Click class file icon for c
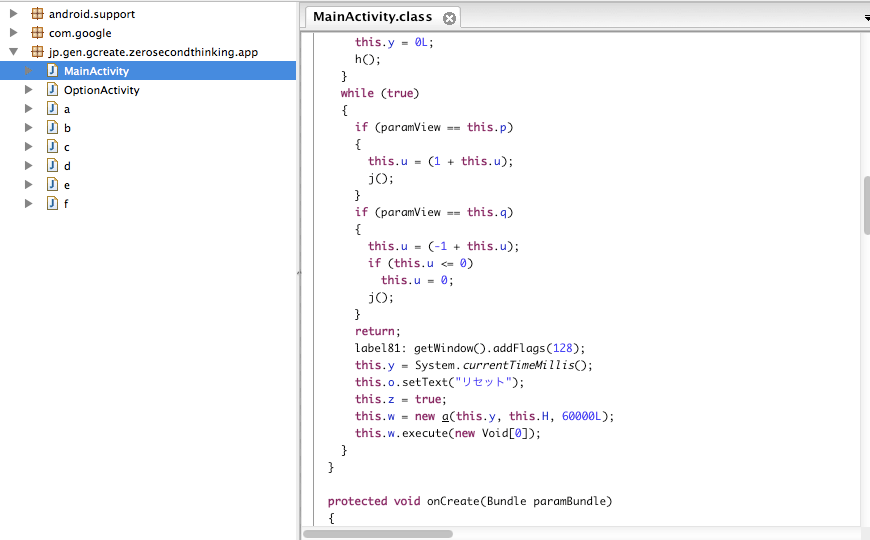 (x=52, y=147)
